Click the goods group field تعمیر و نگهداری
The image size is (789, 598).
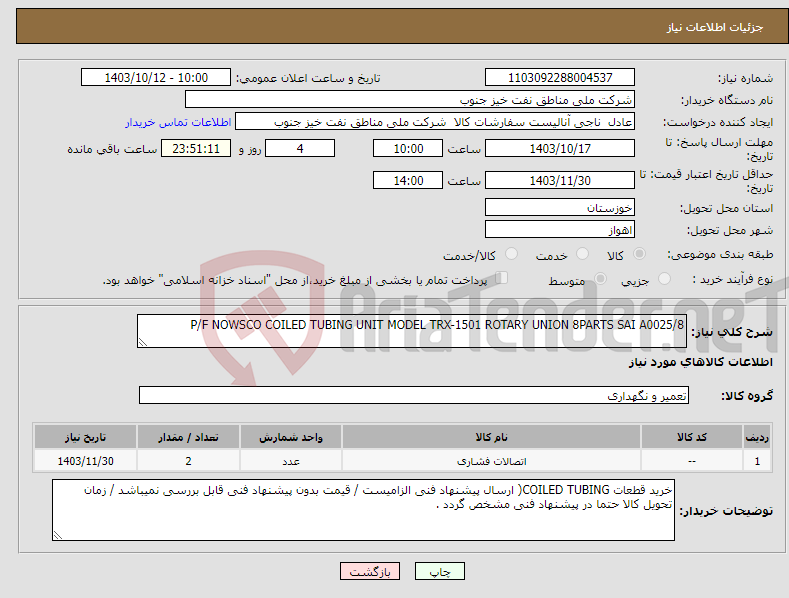(x=414, y=395)
